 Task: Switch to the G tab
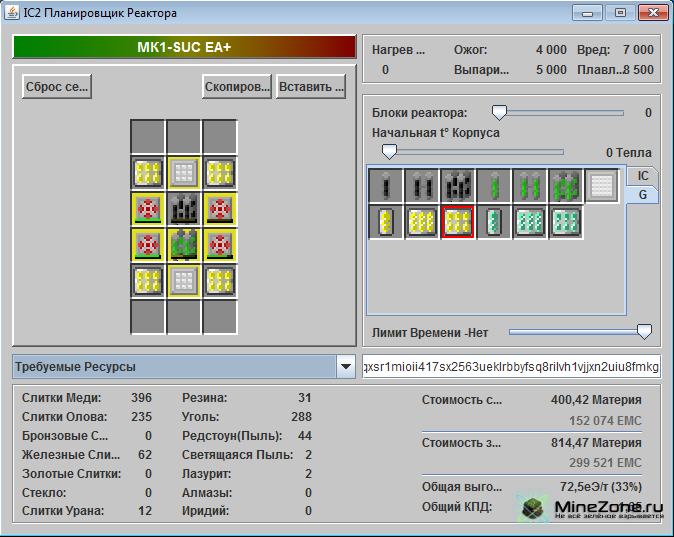643,195
